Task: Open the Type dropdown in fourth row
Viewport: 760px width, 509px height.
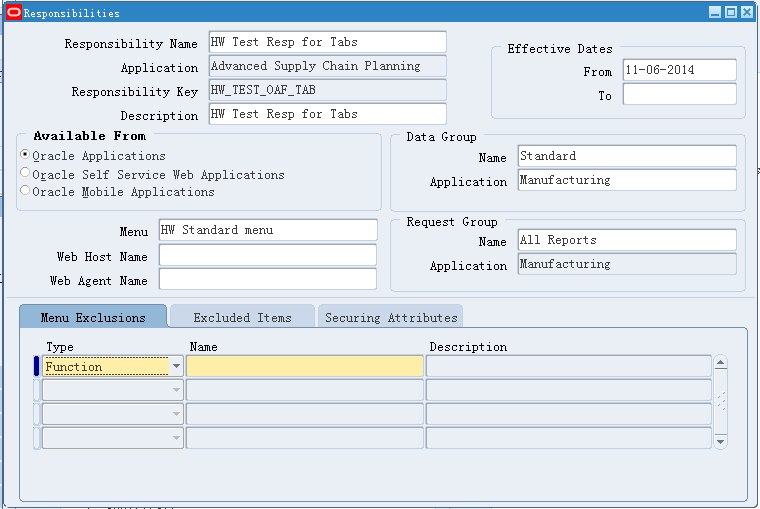Action: (x=176, y=438)
